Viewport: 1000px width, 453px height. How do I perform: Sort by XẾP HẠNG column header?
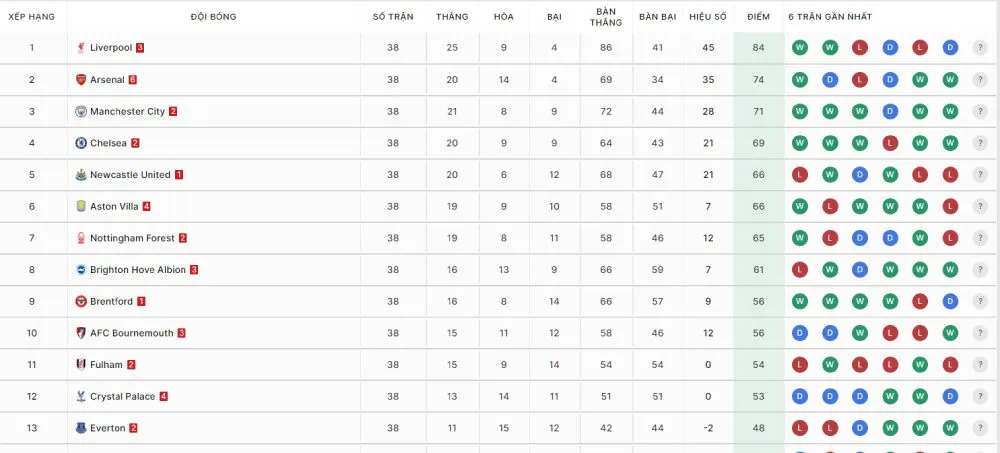tap(32, 17)
